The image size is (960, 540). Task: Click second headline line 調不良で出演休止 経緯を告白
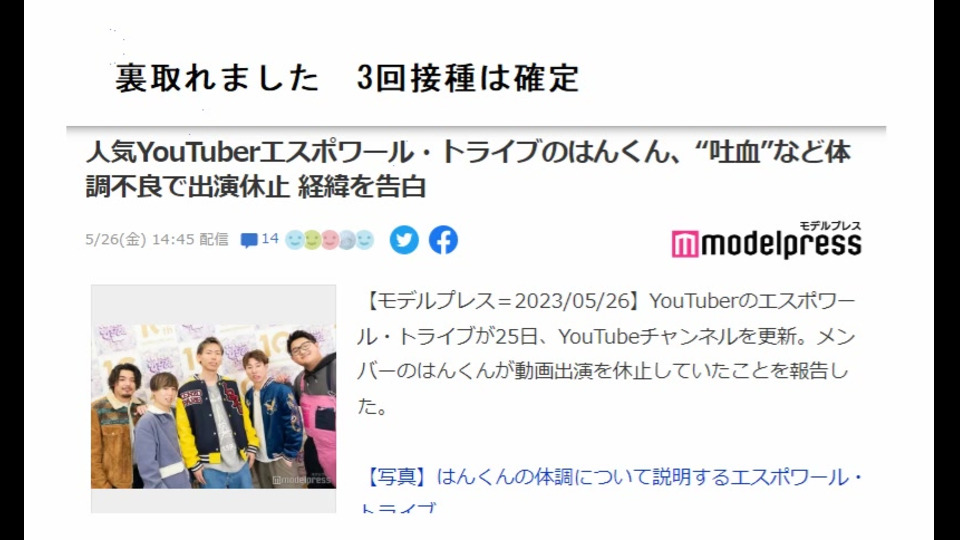pos(255,187)
